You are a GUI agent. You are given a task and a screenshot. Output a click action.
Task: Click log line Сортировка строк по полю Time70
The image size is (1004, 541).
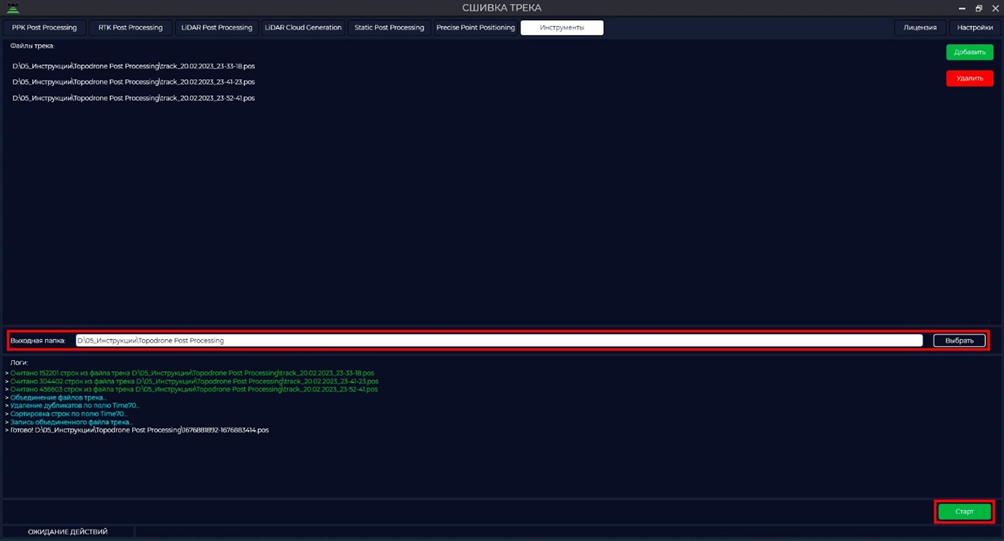pos(67,414)
